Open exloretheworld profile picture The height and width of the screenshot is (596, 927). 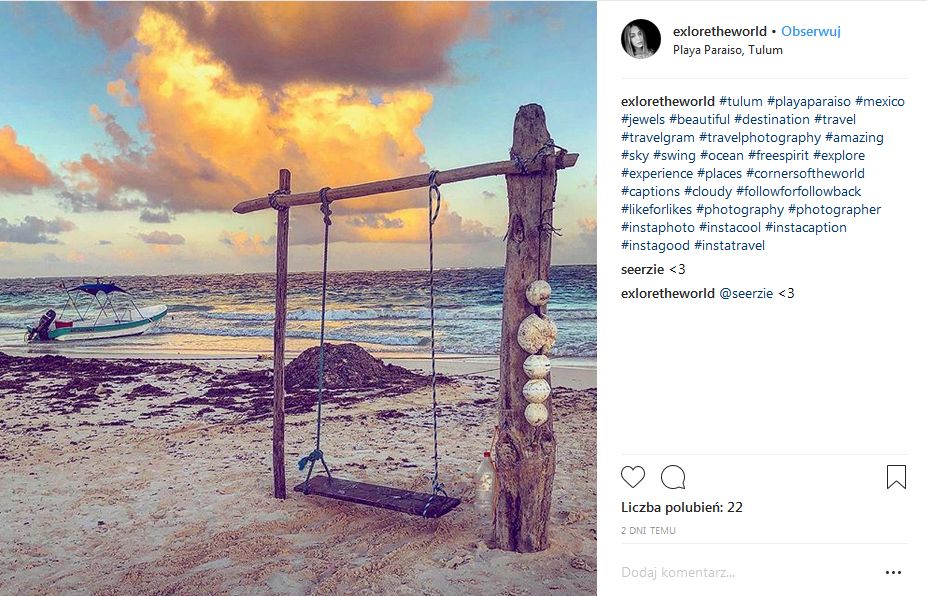click(x=641, y=39)
